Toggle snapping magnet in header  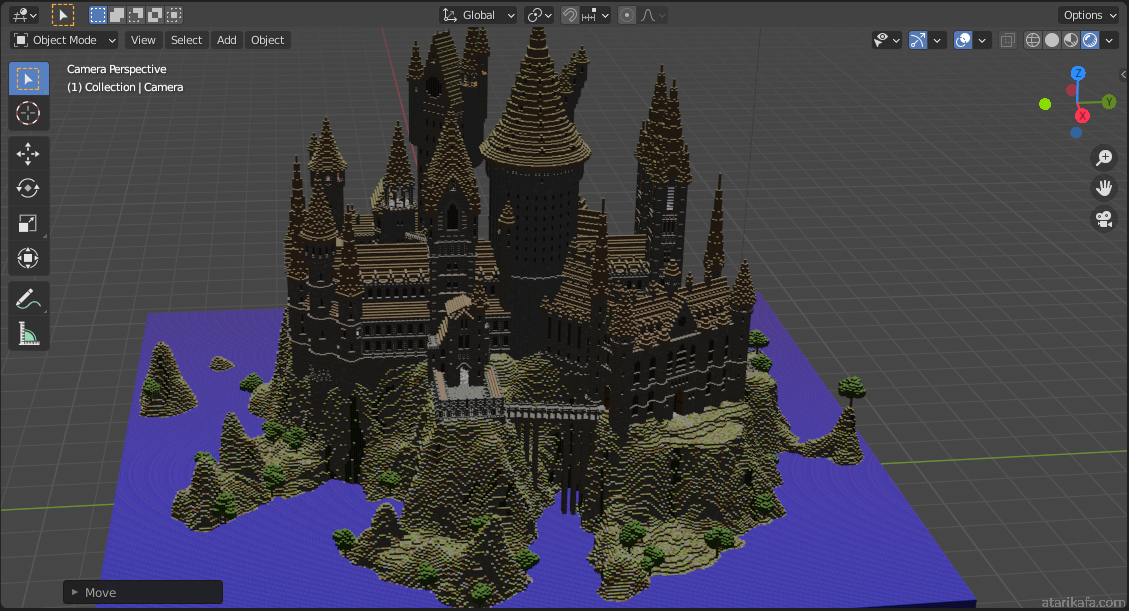coord(570,15)
